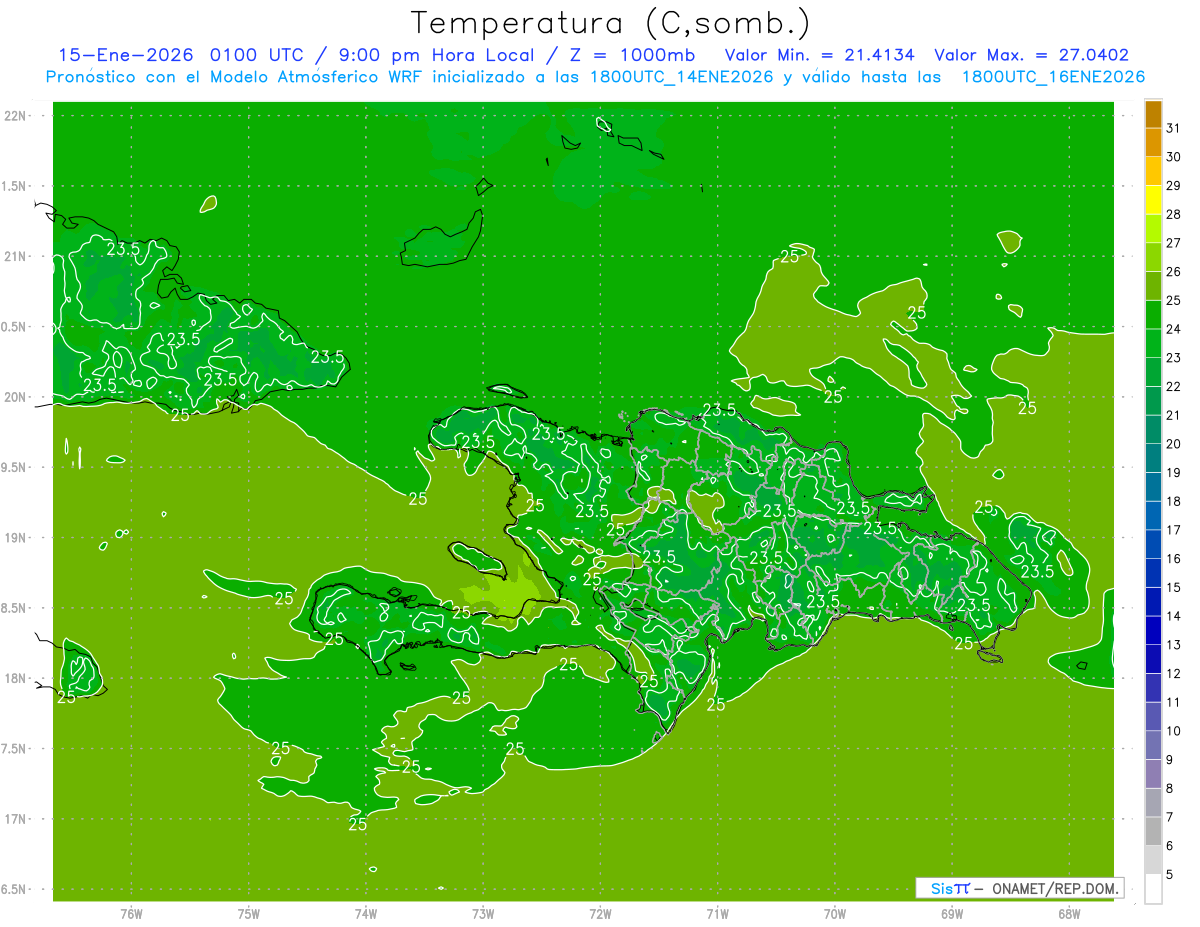Click legend value "31" on color bar

pos(1174,128)
